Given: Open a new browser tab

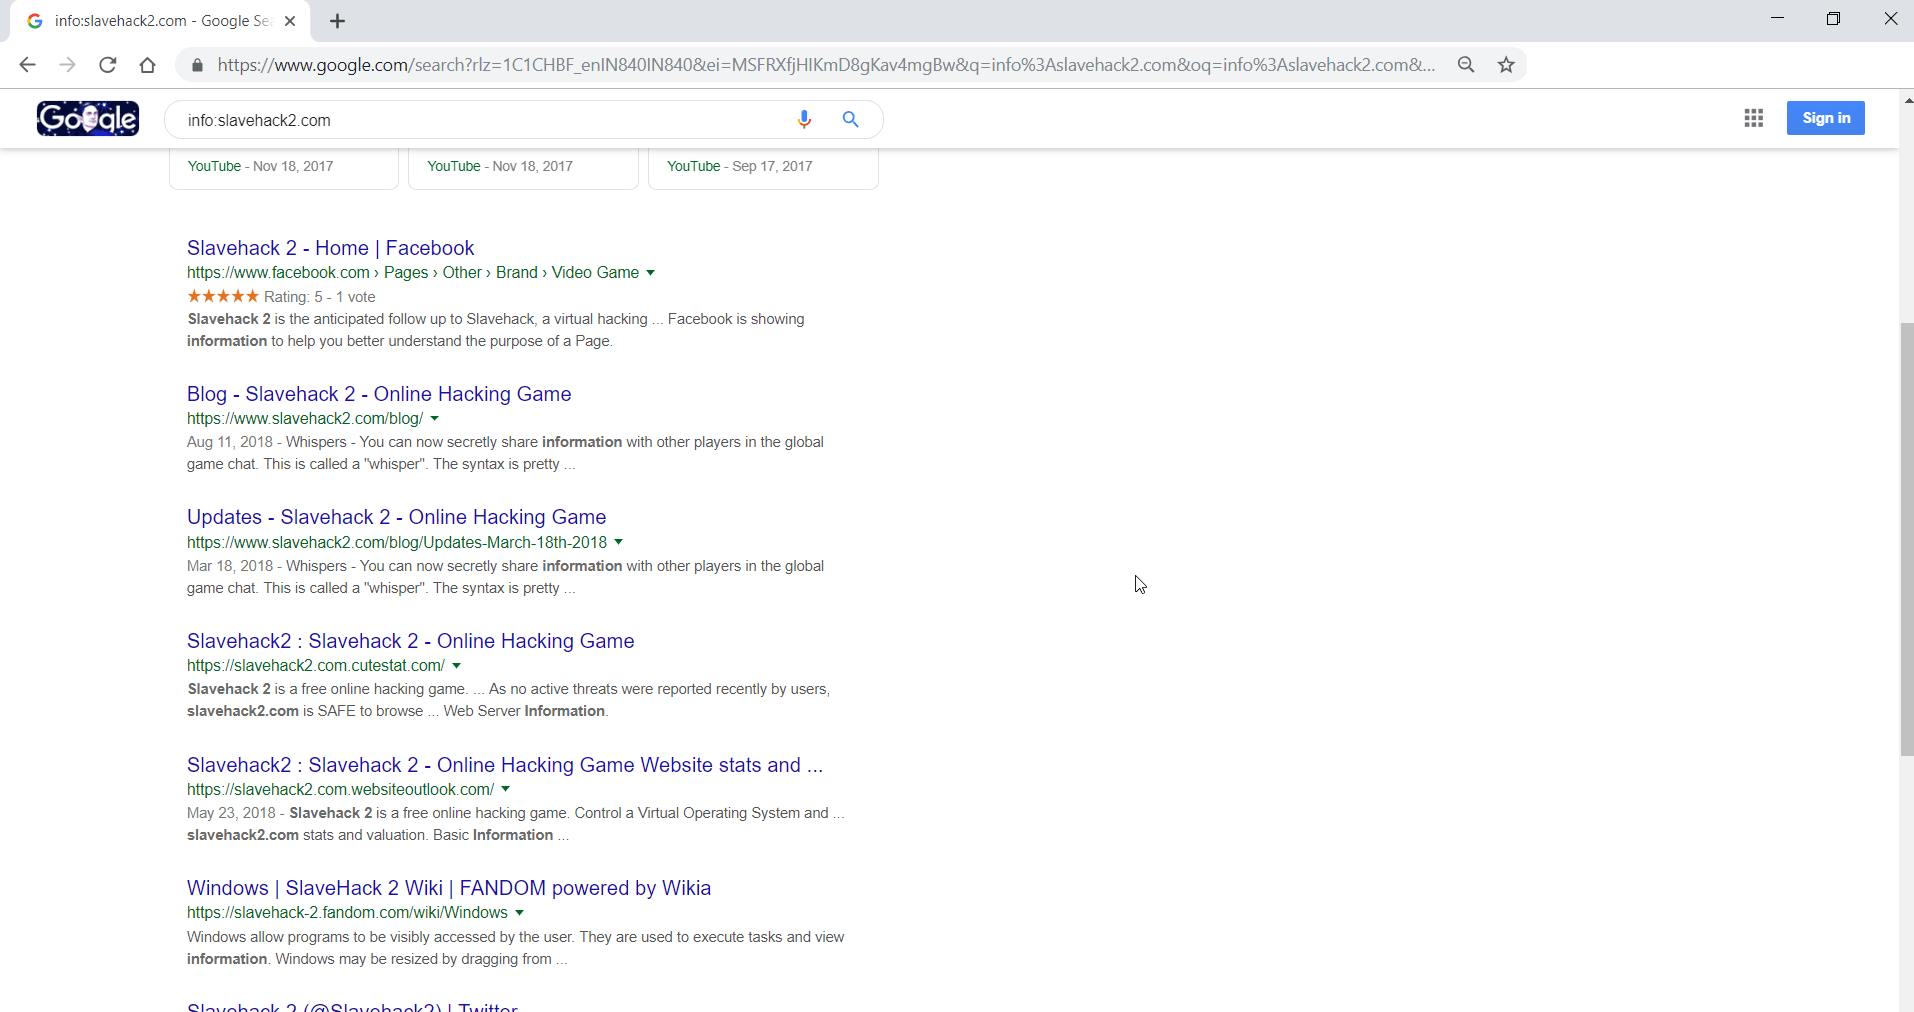Looking at the screenshot, I should (x=337, y=21).
